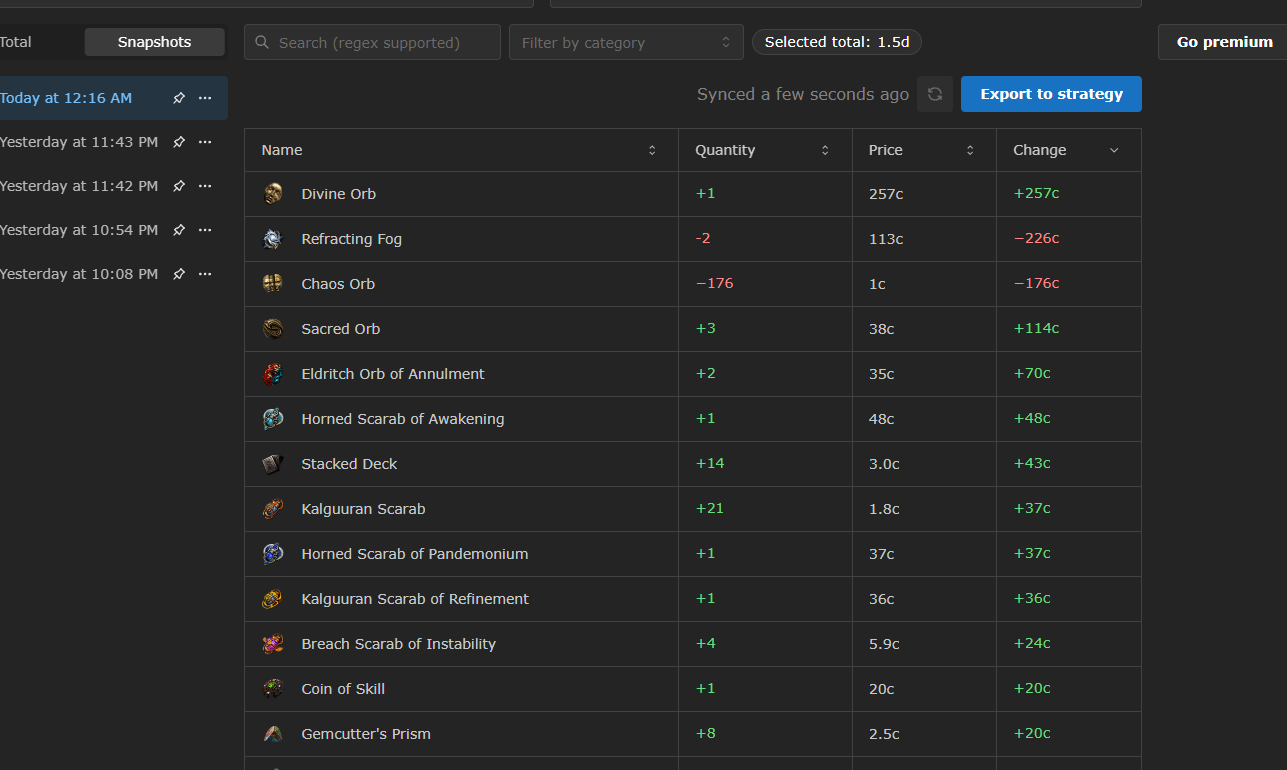Click the Sacred Orb name text

(x=341, y=329)
